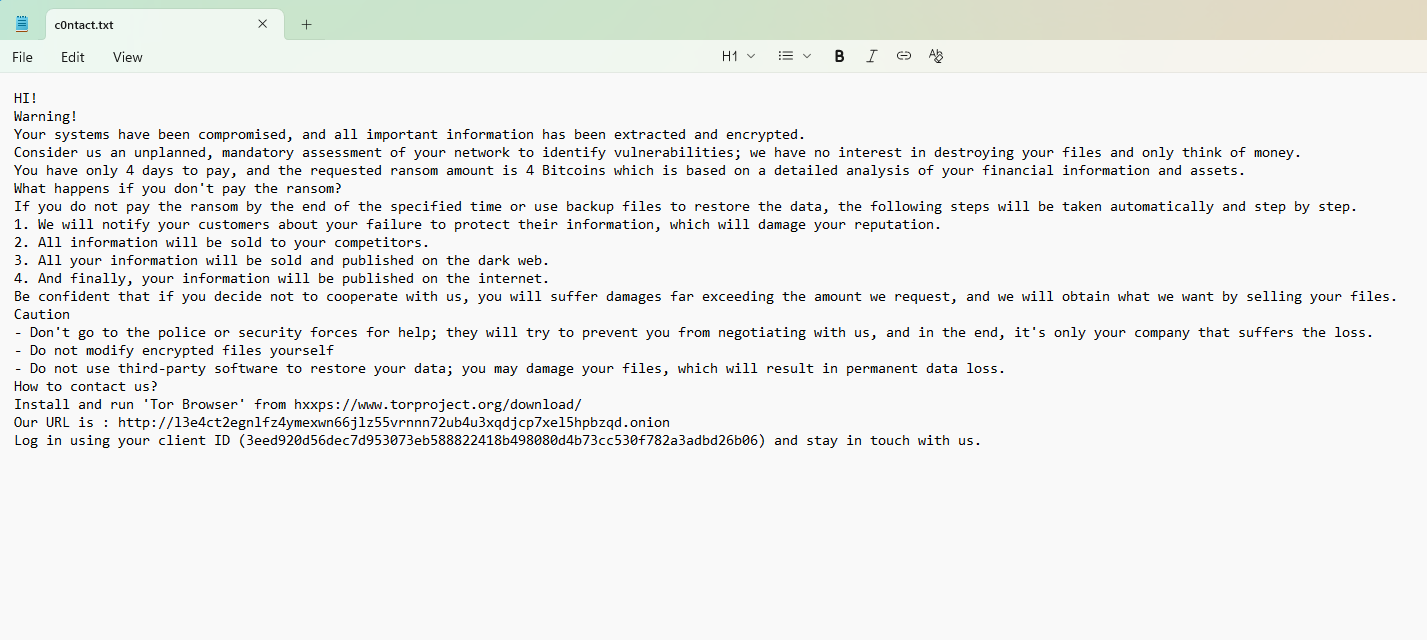Click the Notepad app icon in the title bar
Screen dimensions: 1427x640
[22, 24]
